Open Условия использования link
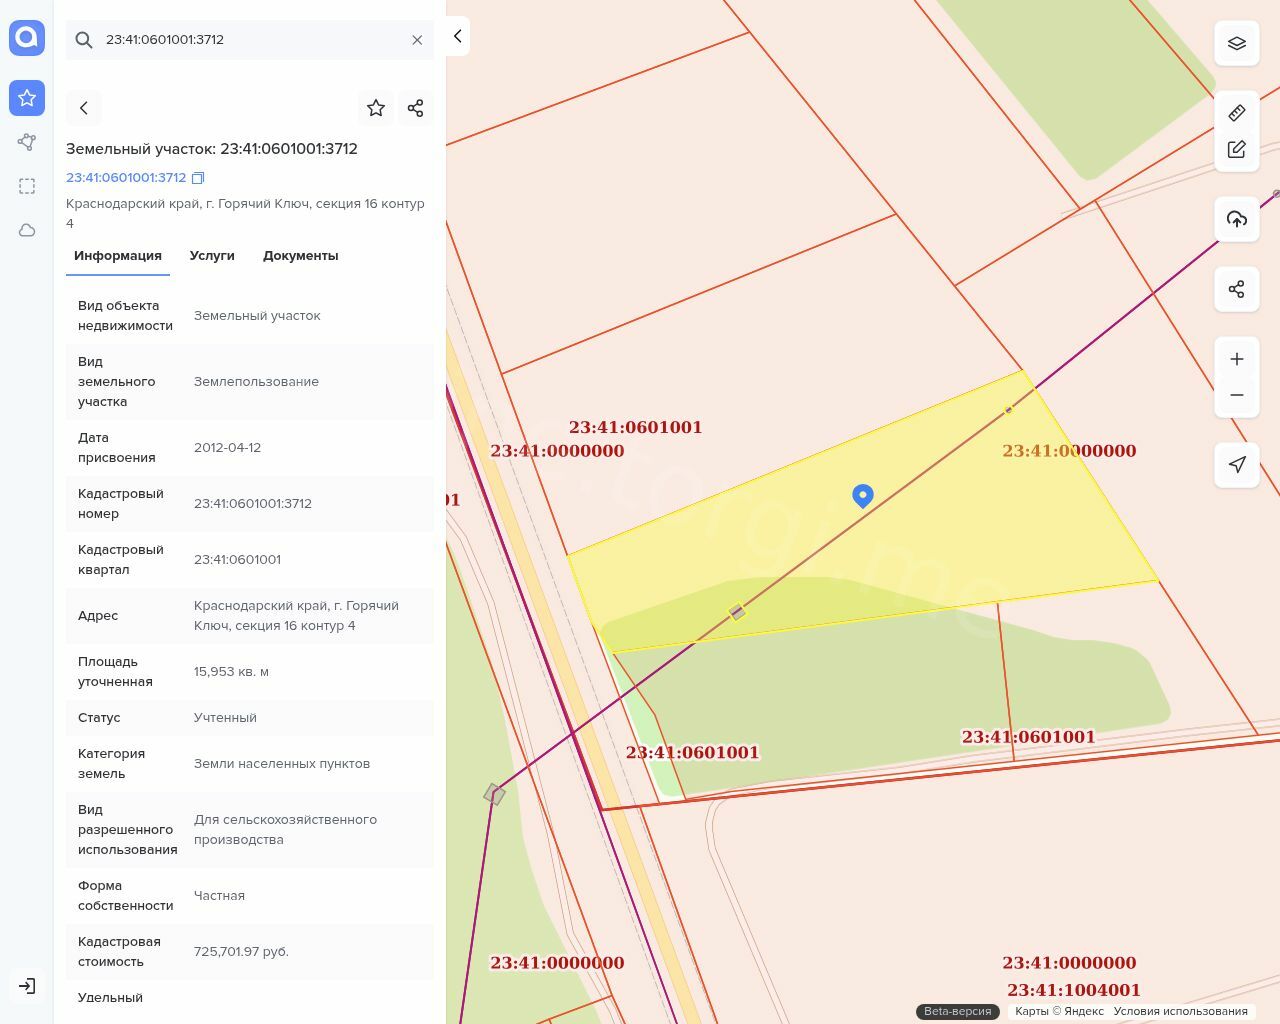Viewport: 1280px width, 1024px height. 1180,1011
